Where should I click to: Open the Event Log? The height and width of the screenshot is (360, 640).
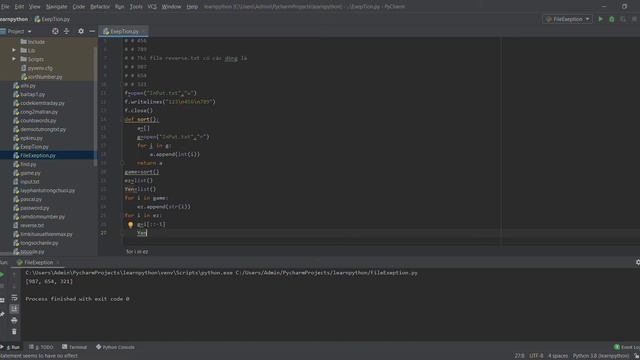pos(628,347)
